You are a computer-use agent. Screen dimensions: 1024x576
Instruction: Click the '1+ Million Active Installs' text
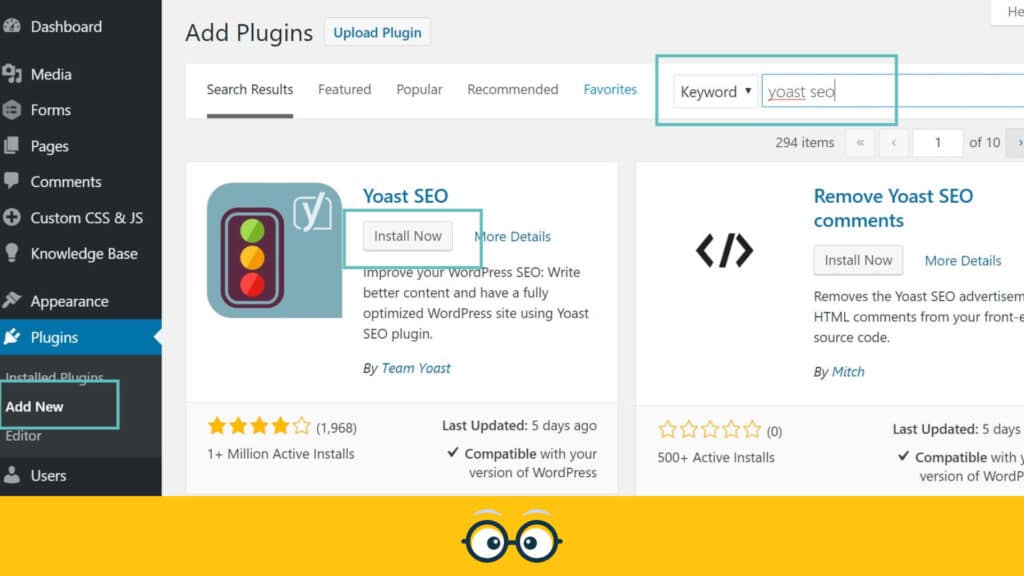[281, 454]
